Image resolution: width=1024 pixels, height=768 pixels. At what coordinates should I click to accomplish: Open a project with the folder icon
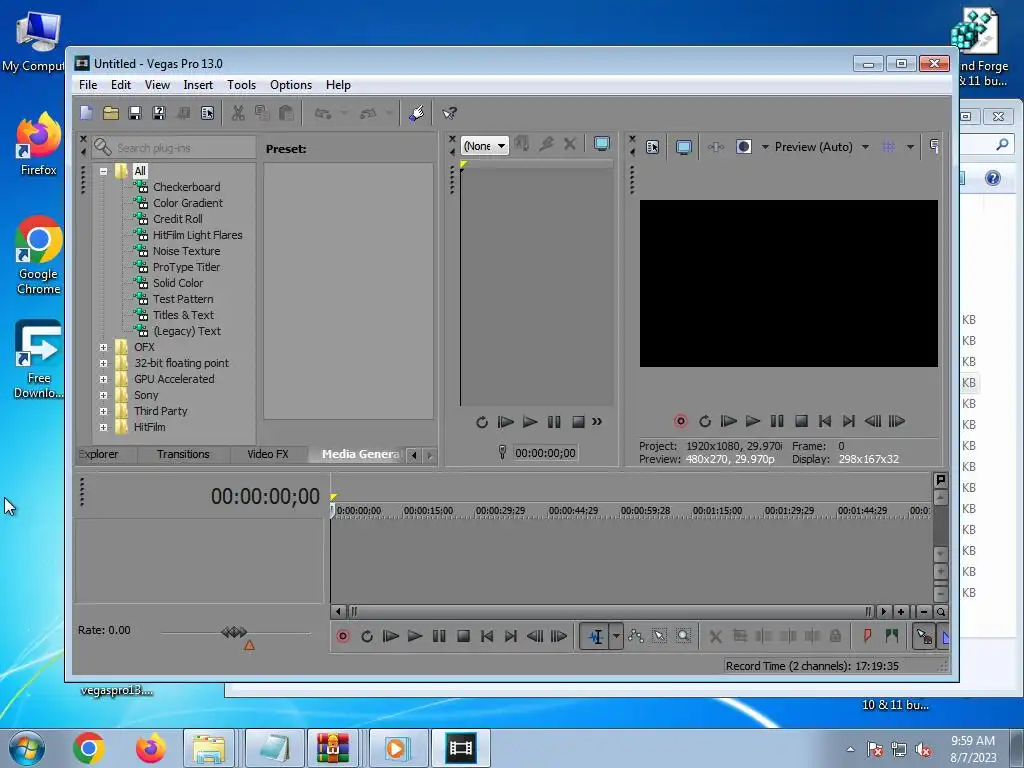(110, 113)
